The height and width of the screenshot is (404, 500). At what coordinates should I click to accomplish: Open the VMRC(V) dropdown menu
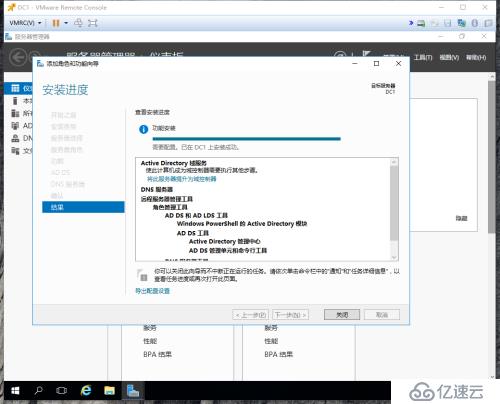point(25,23)
